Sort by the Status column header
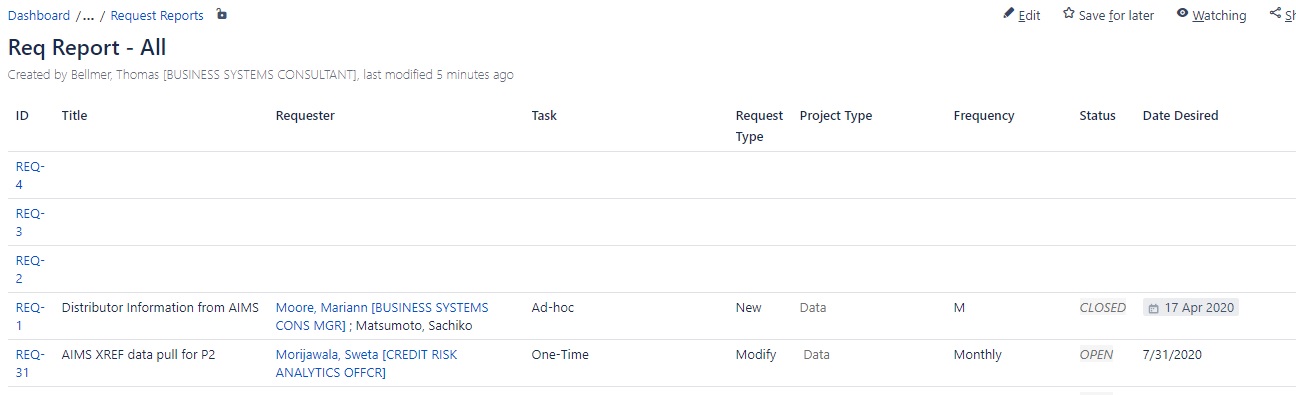The image size is (1296, 395). coord(1097,115)
